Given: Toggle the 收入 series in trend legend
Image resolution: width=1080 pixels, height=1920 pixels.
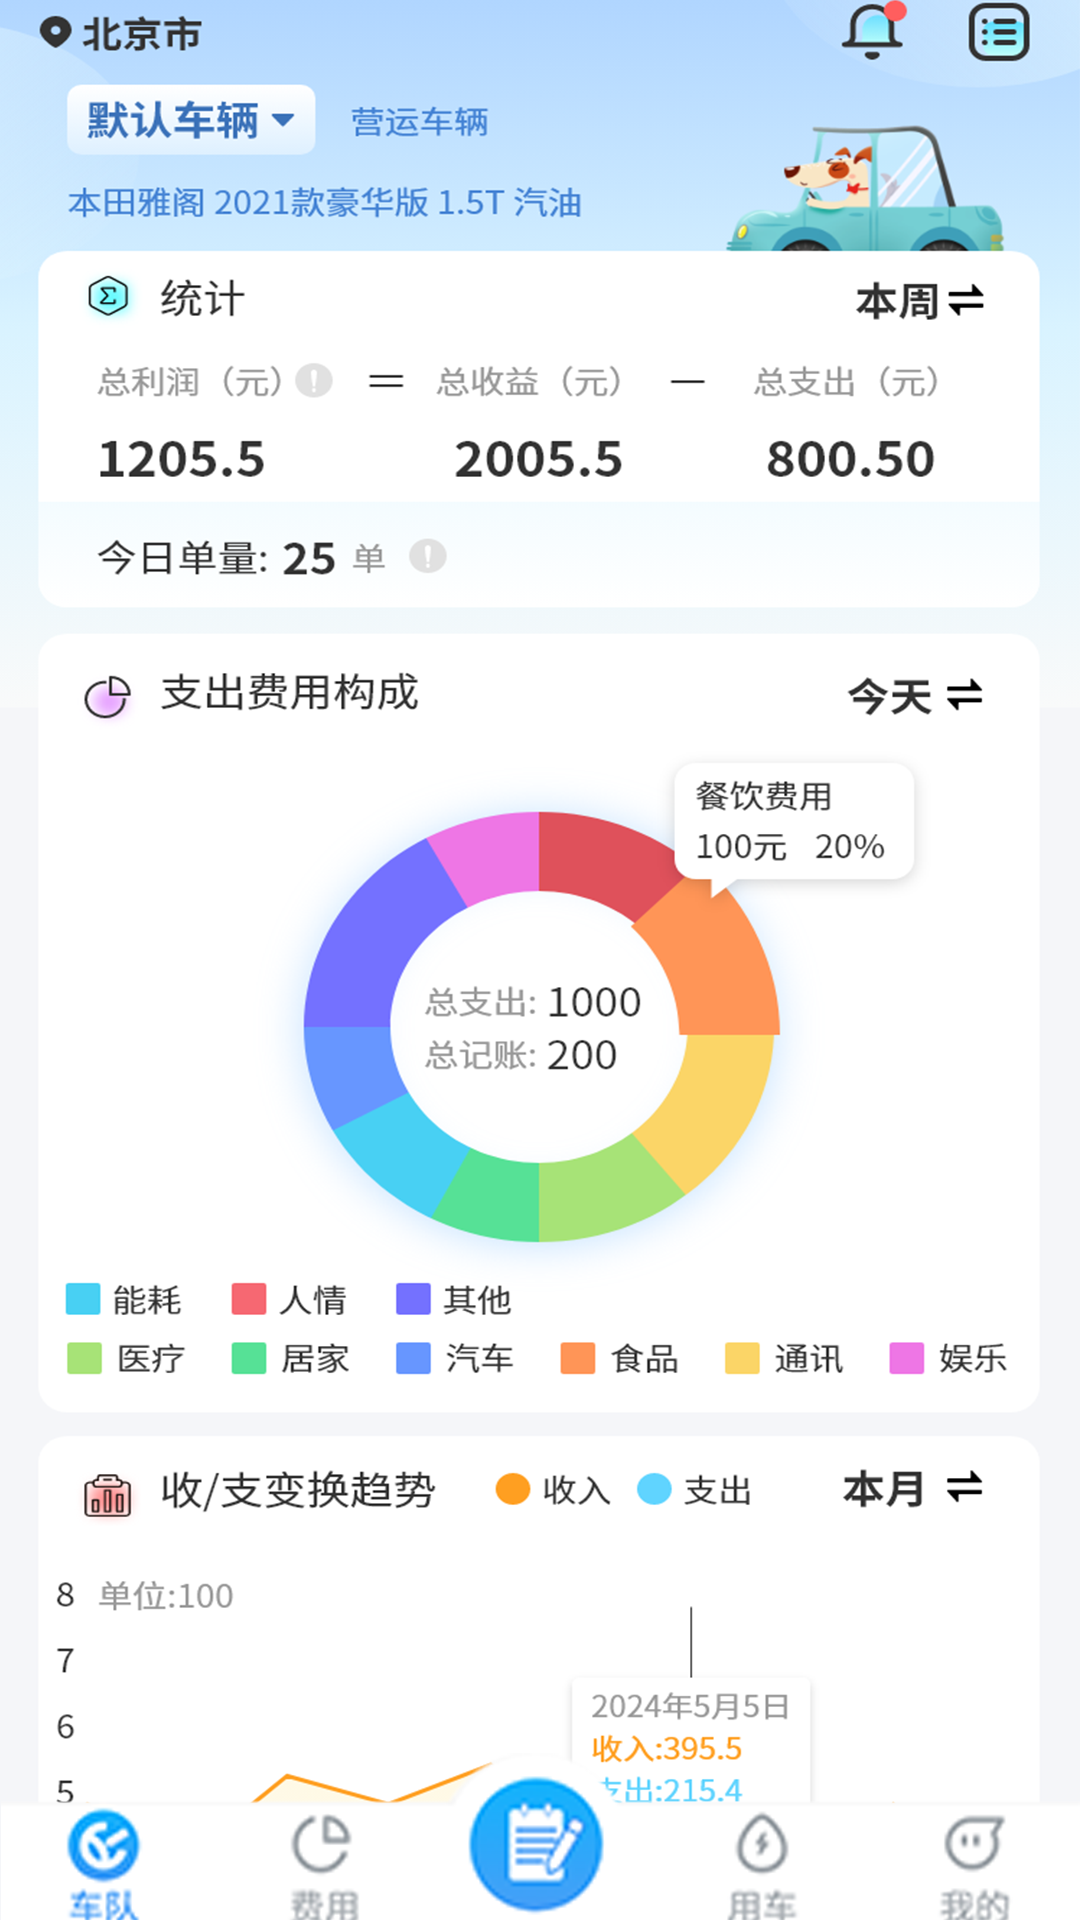Looking at the screenshot, I should 553,1490.
